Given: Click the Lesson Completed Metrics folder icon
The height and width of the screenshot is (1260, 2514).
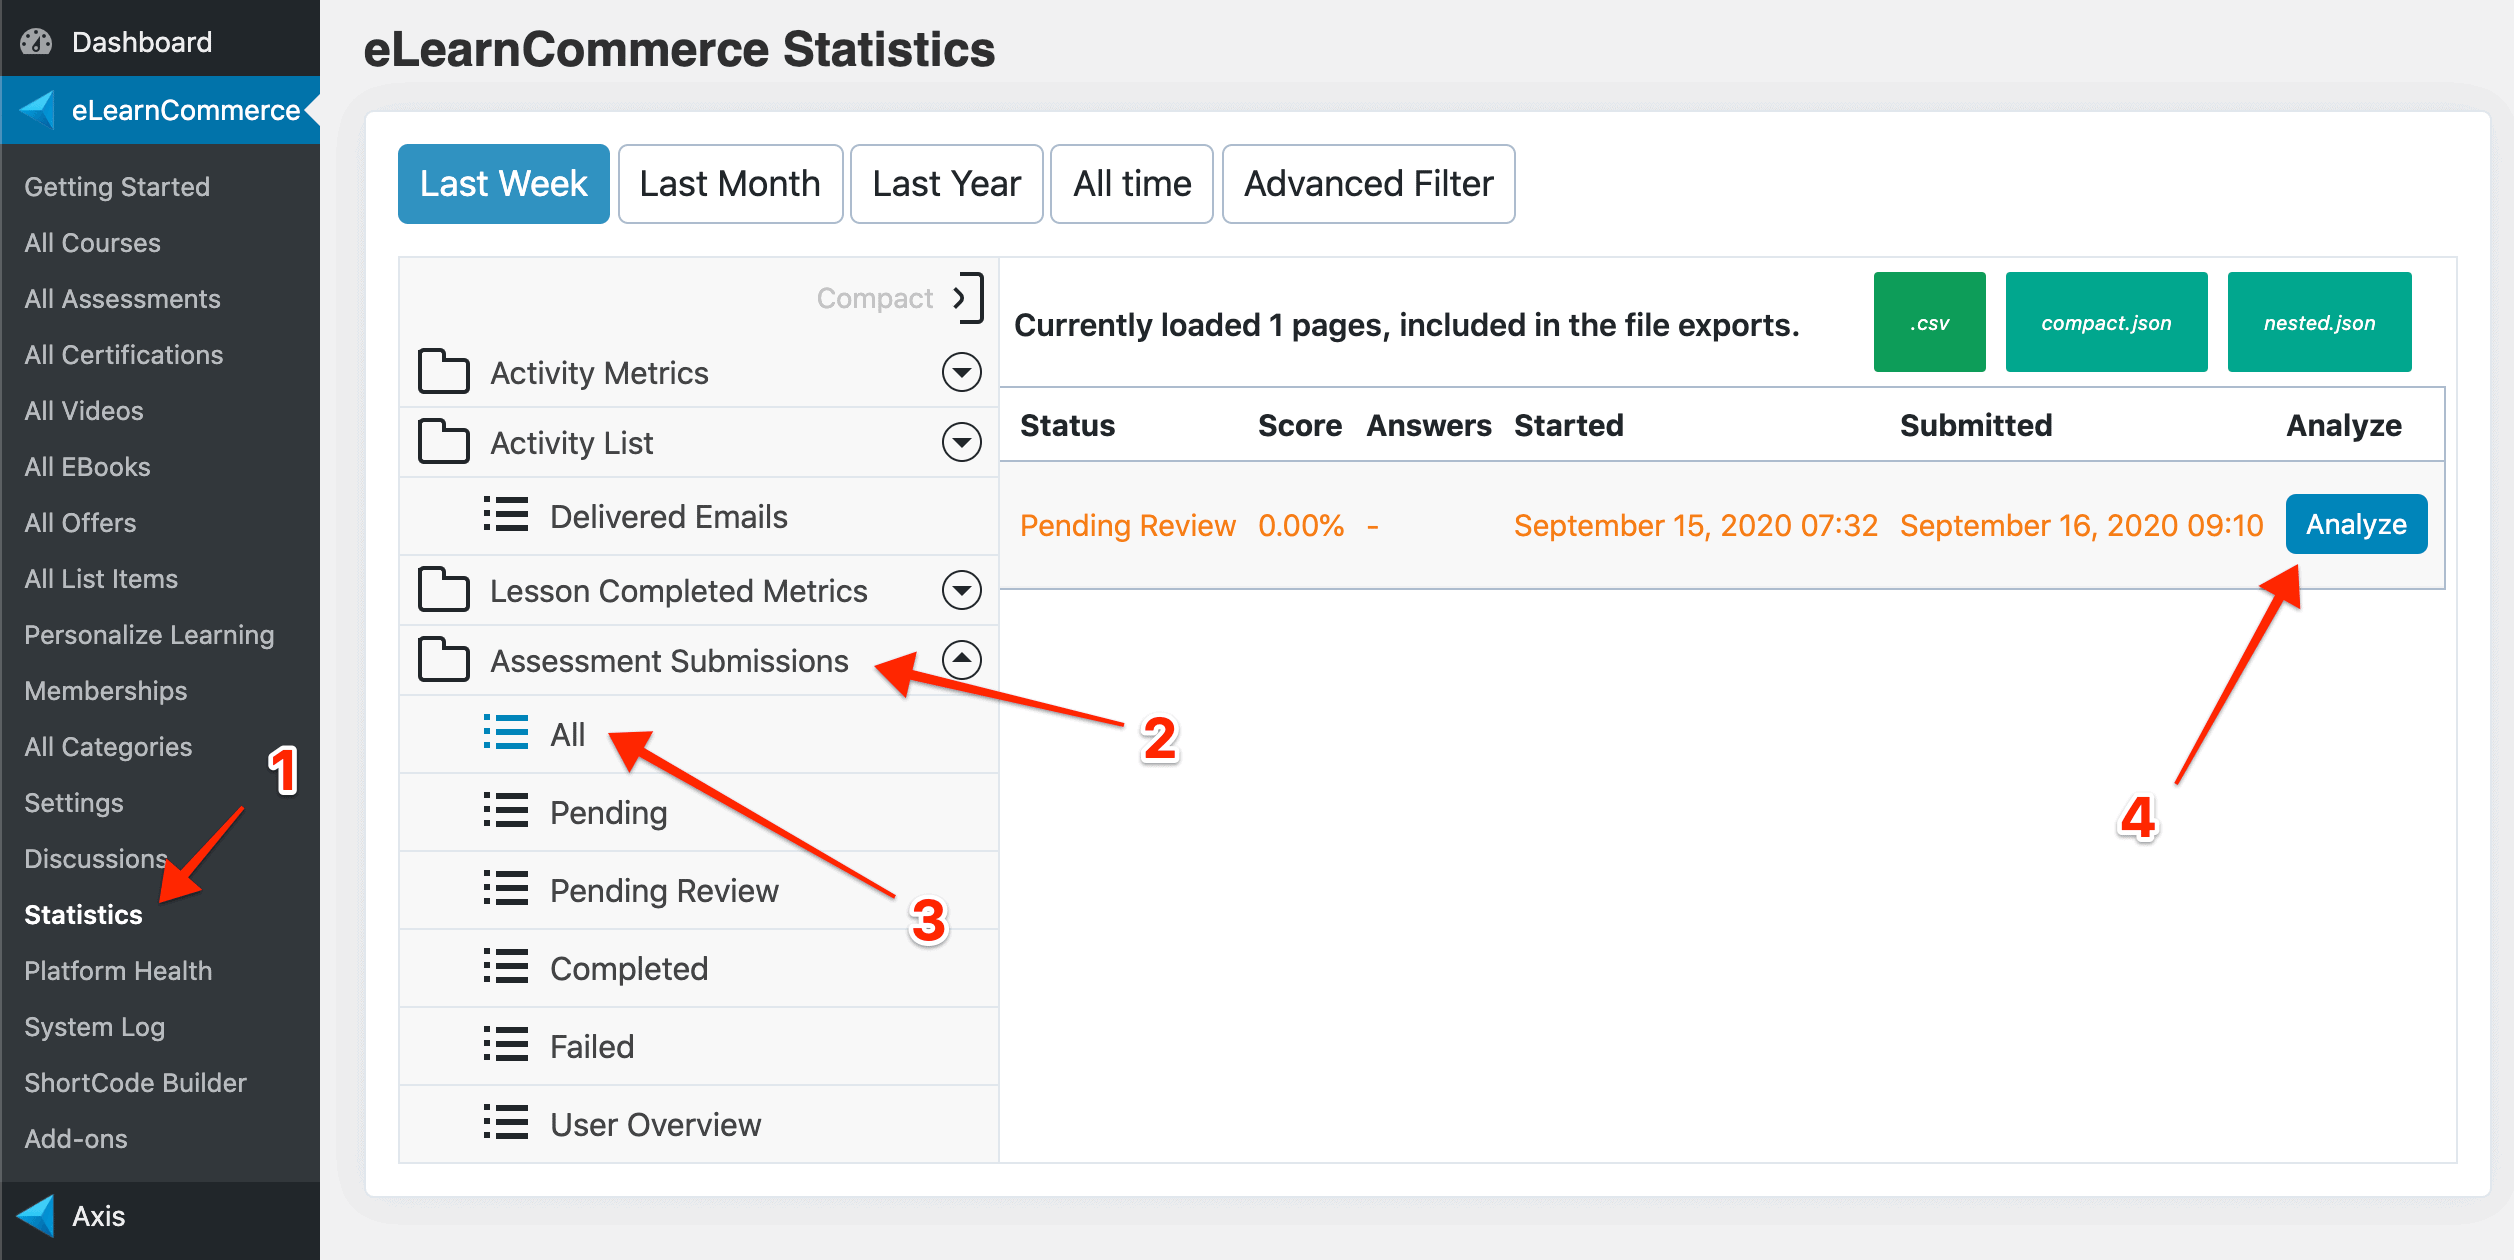Looking at the screenshot, I should pyautogui.click(x=443, y=590).
